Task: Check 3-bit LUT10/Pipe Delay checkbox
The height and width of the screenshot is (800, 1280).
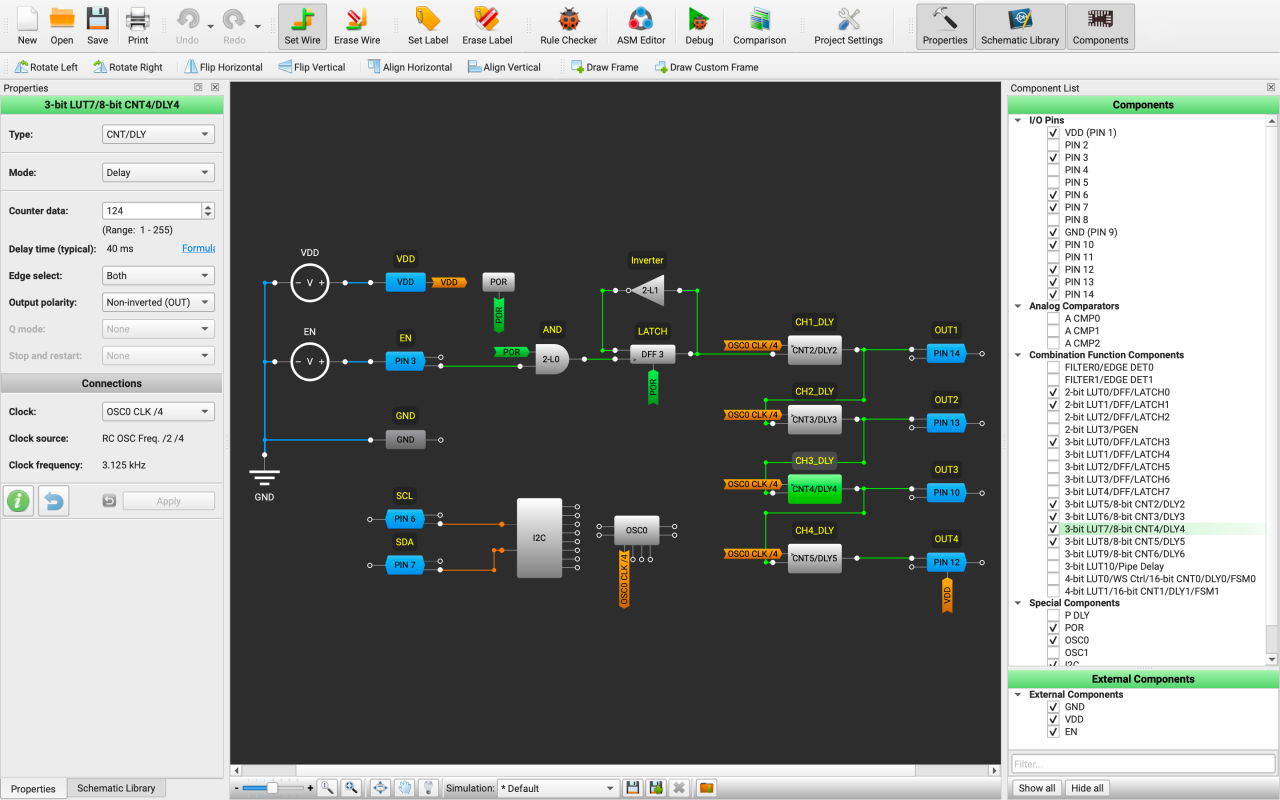Action: coord(1053,566)
